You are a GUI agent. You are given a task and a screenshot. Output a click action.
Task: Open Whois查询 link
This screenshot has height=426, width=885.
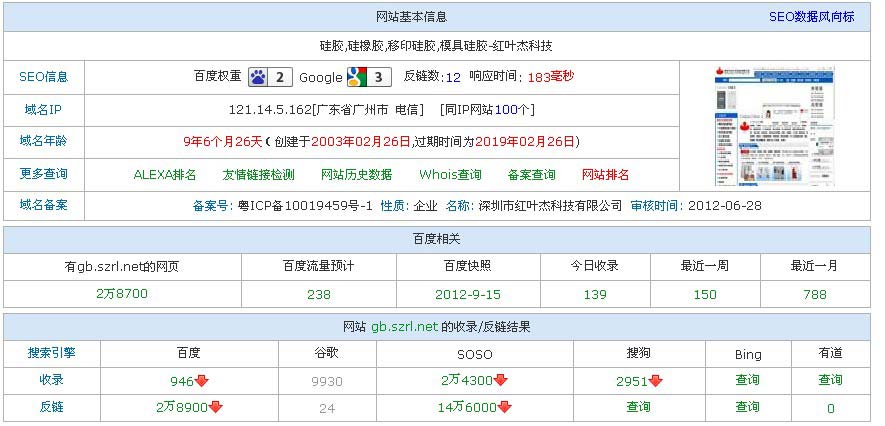[450, 175]
